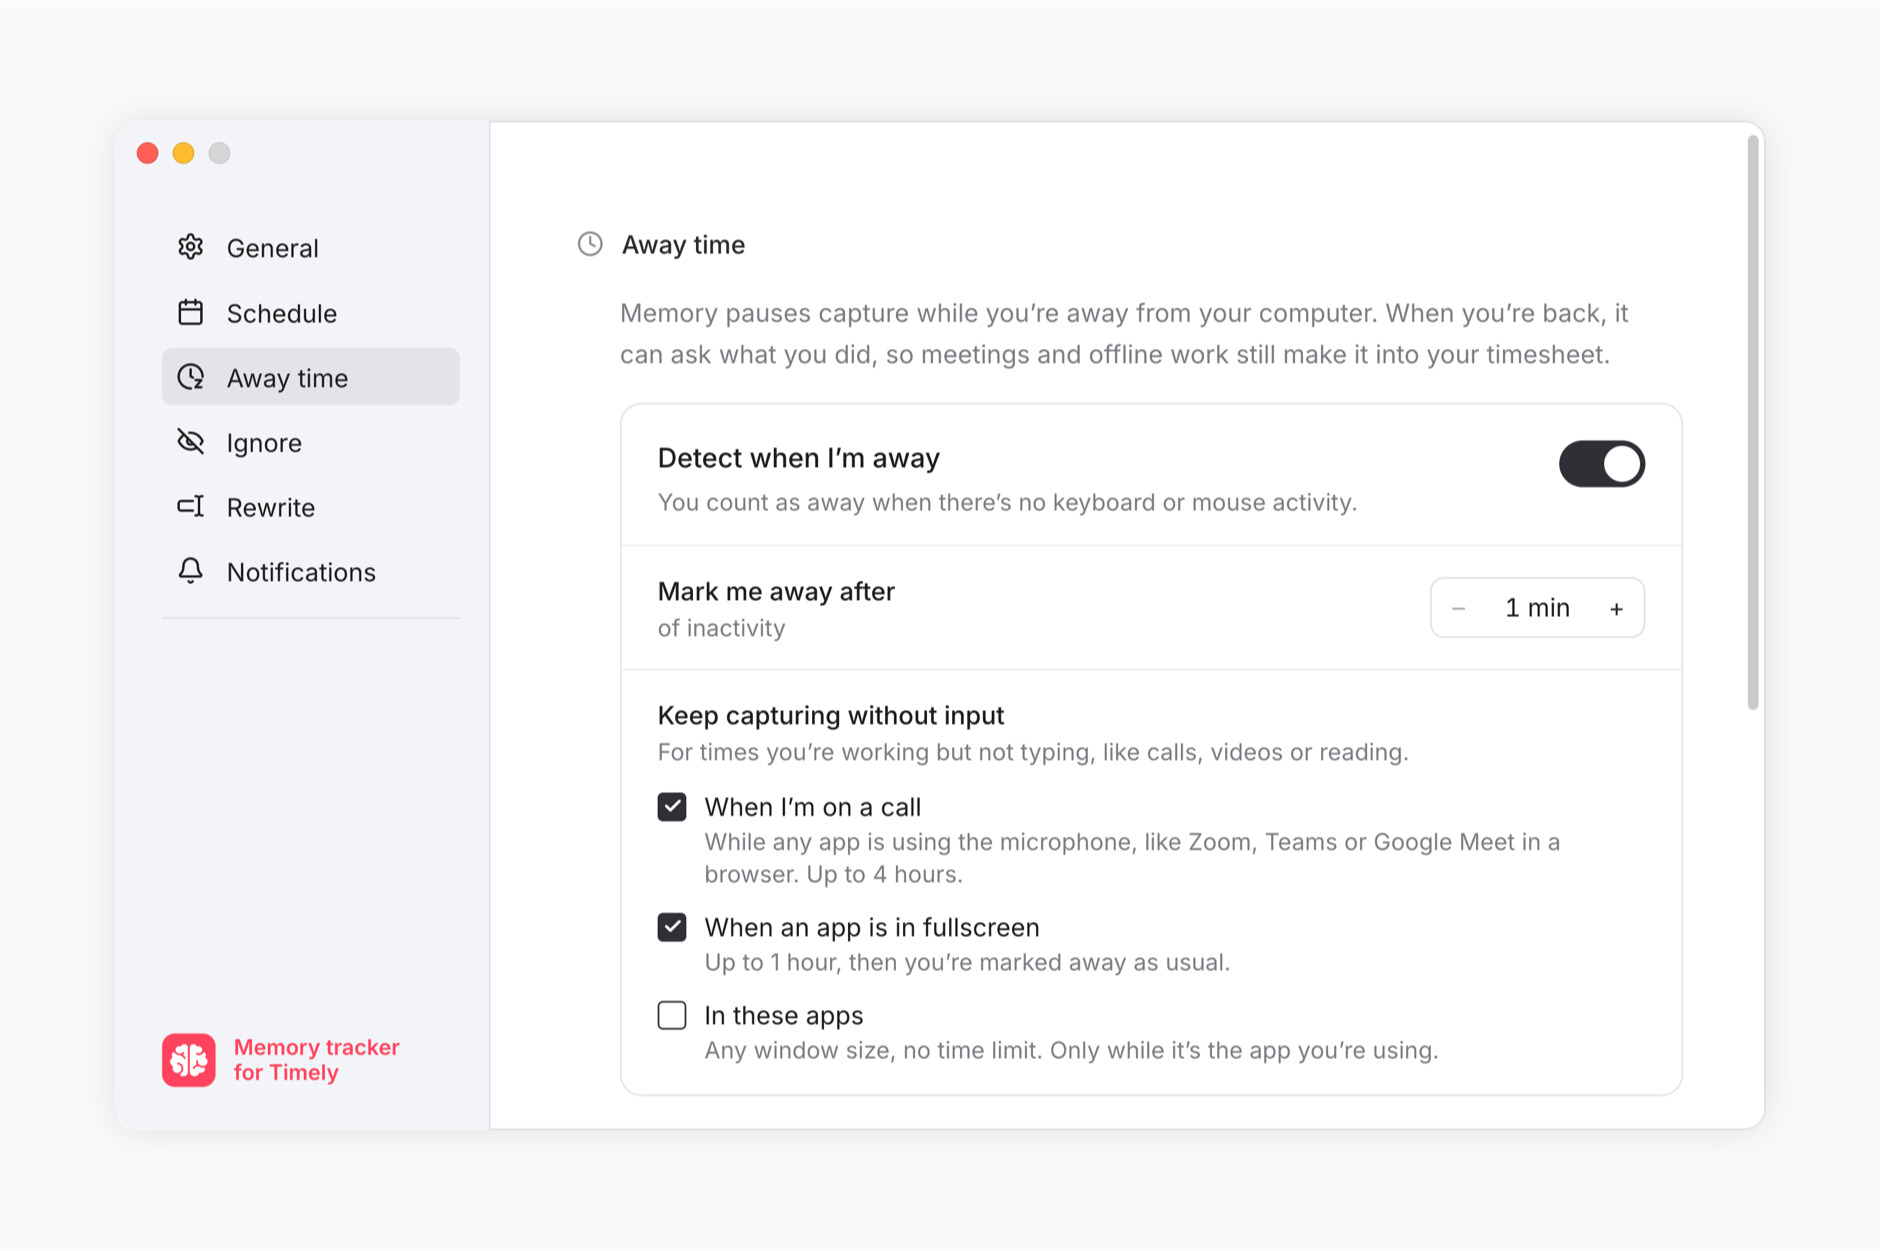1880x1251 pixels.
Task: Click Keep capturing without input heading
Action: (831, 715)
